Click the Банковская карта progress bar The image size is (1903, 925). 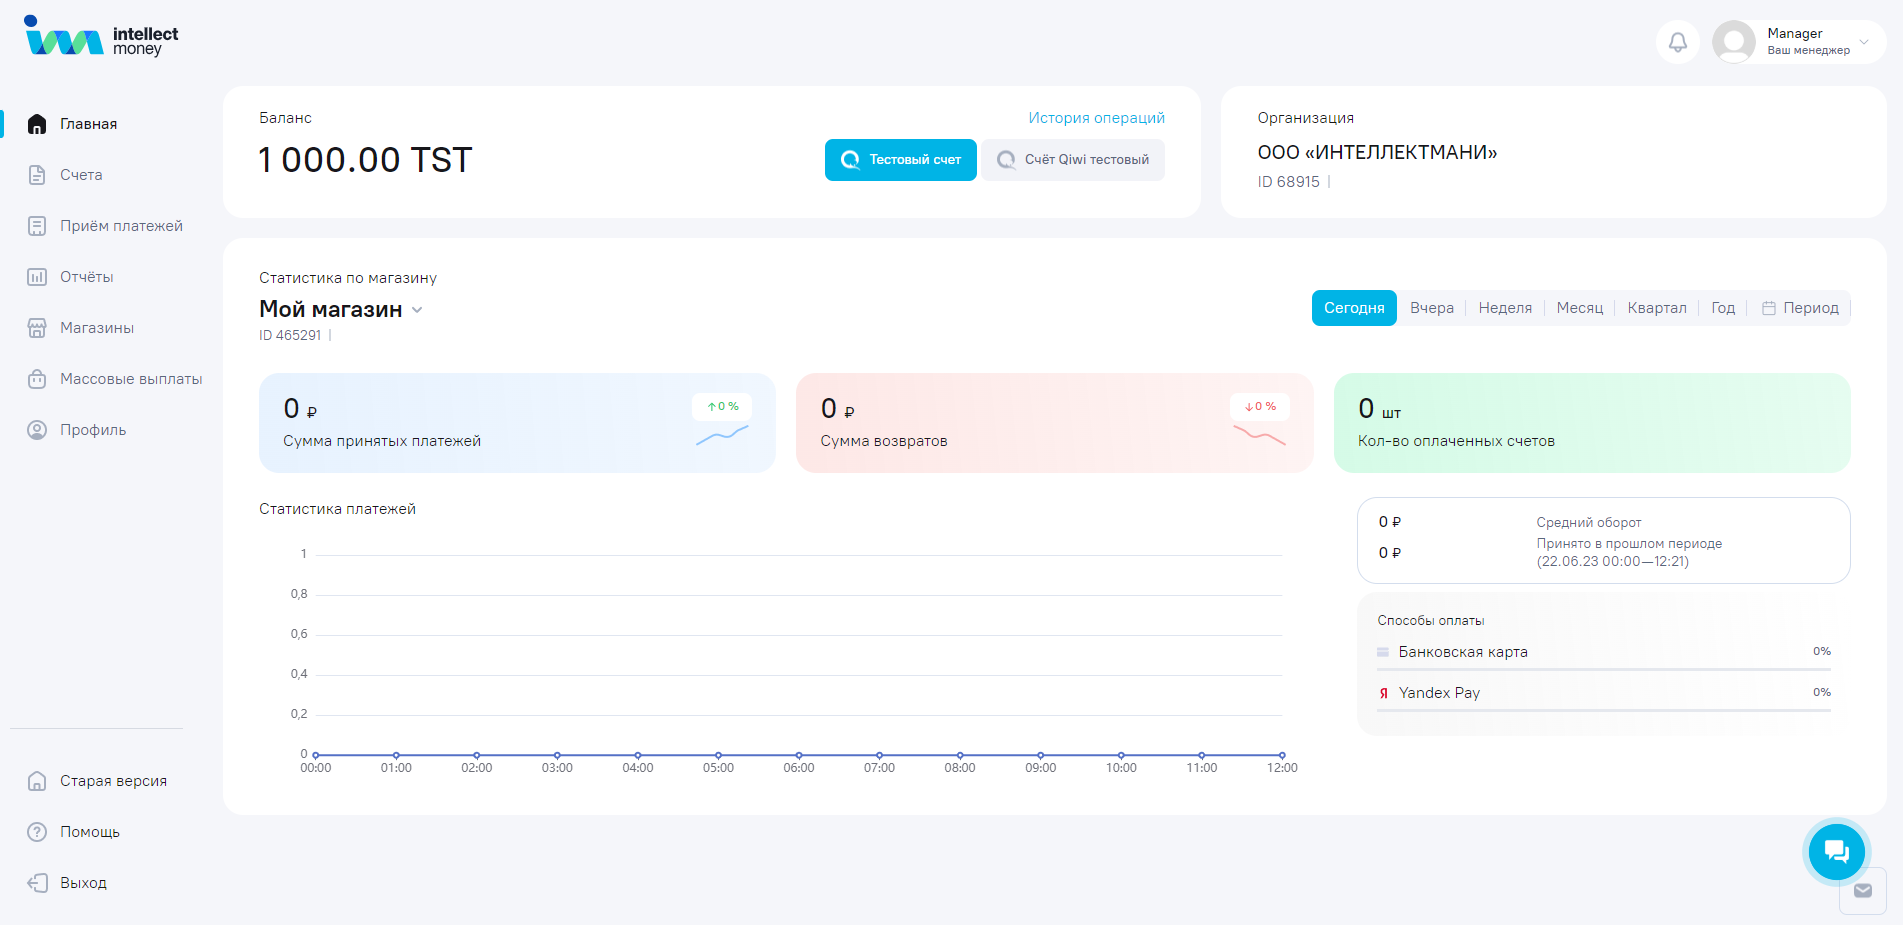1603,669
